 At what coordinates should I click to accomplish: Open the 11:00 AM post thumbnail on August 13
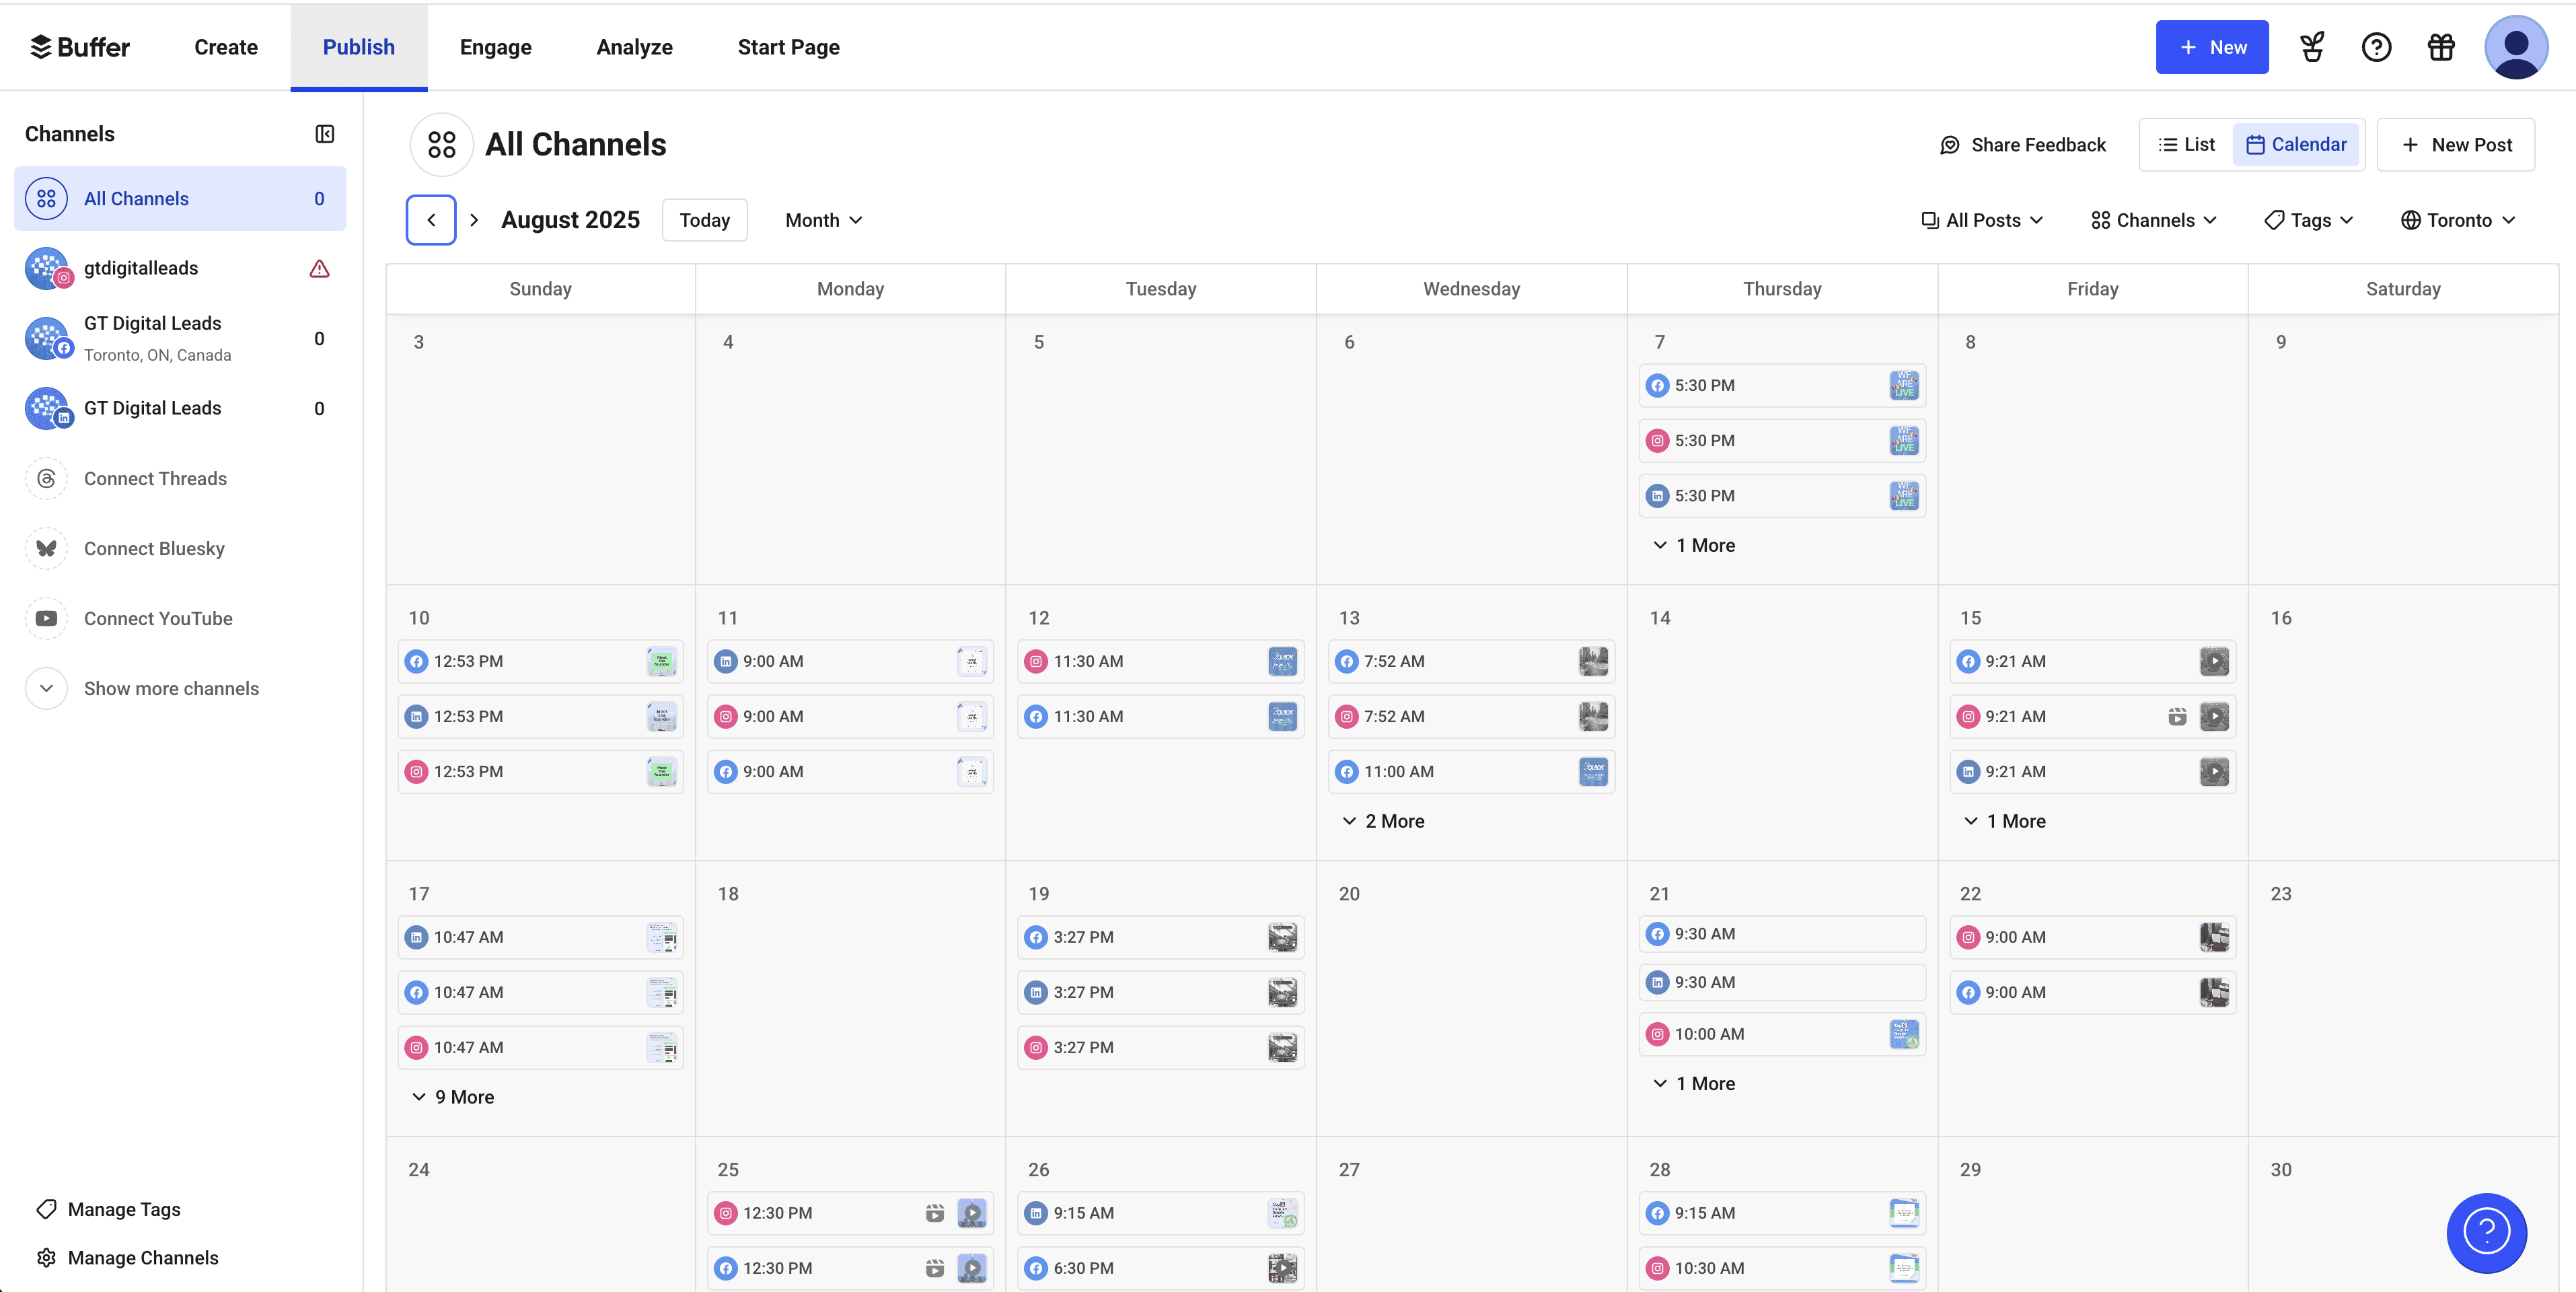1593,771
